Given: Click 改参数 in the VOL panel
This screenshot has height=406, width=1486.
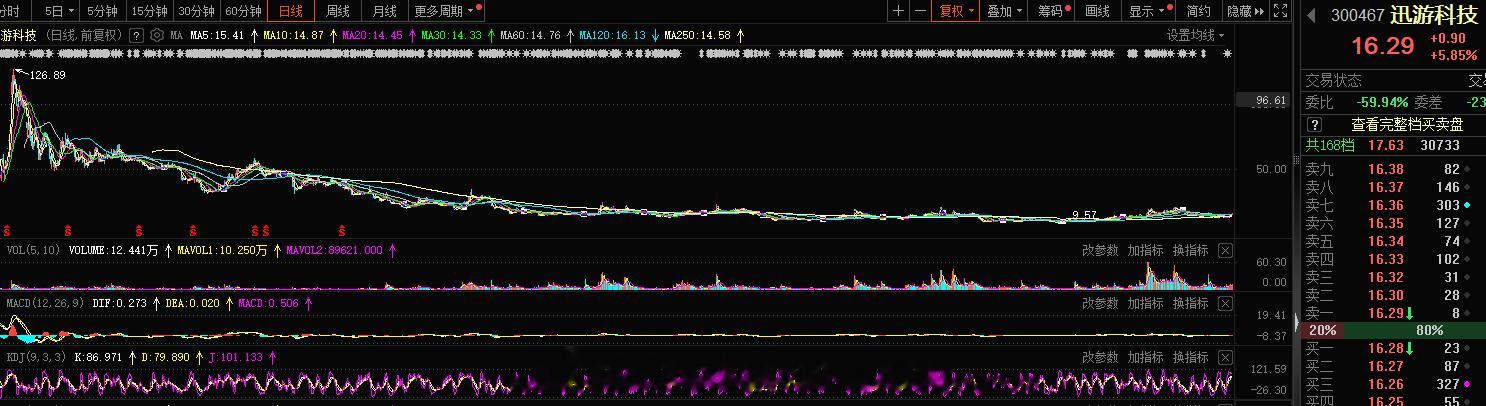Looking at the screenshot, I should [x=1100, y=250].
